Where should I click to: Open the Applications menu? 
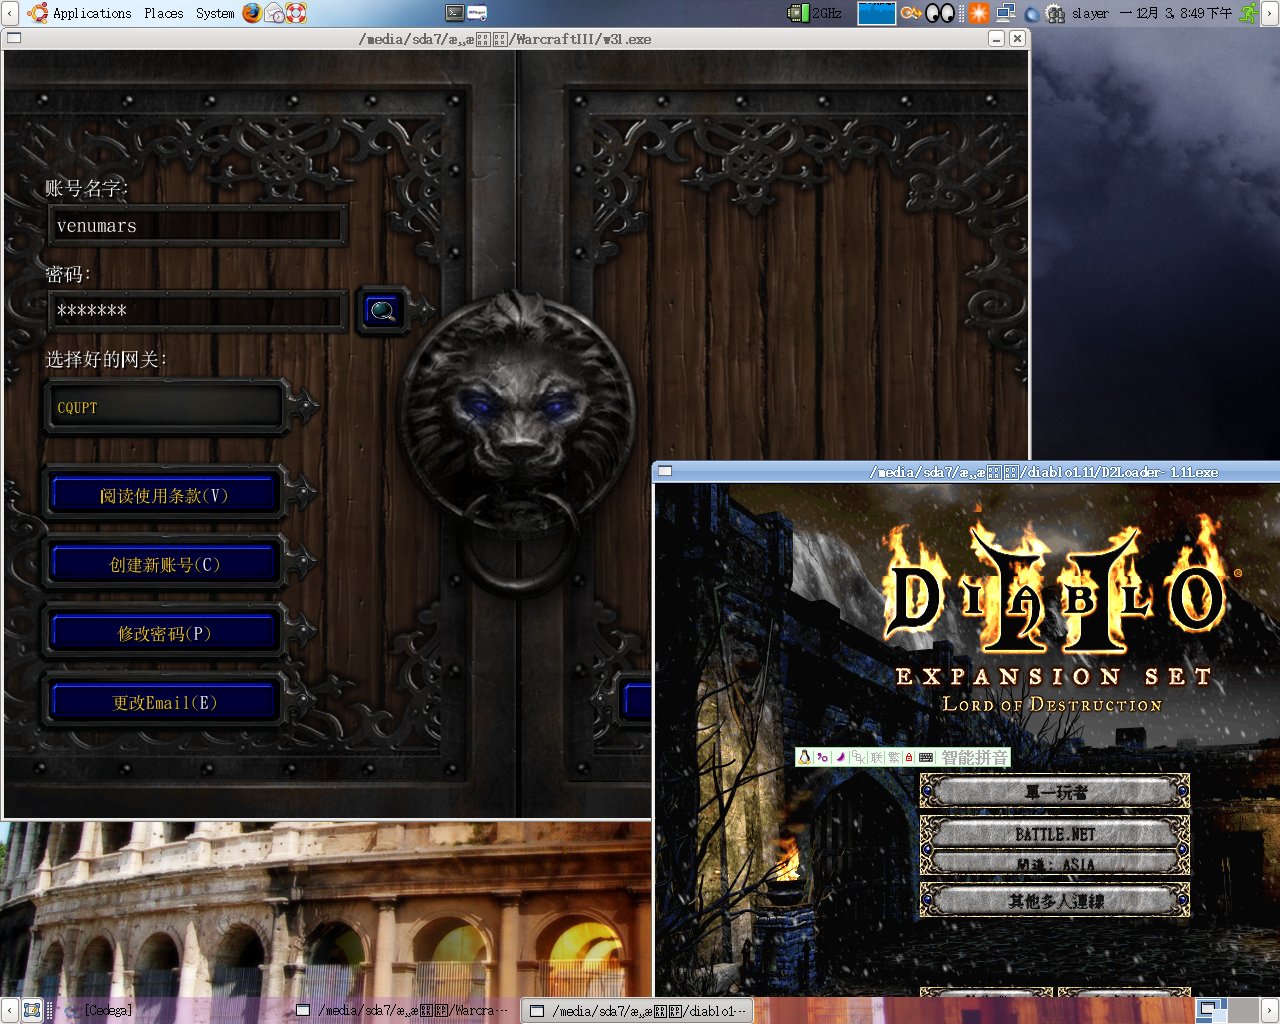(x=92, y=13)
